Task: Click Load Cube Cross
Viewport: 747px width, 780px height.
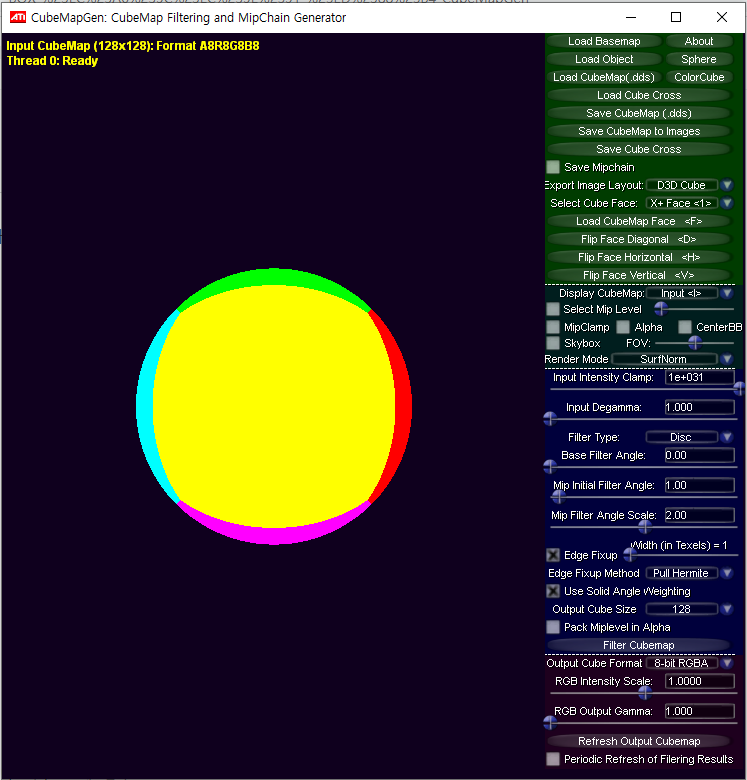Action: (x=639, y=95)
